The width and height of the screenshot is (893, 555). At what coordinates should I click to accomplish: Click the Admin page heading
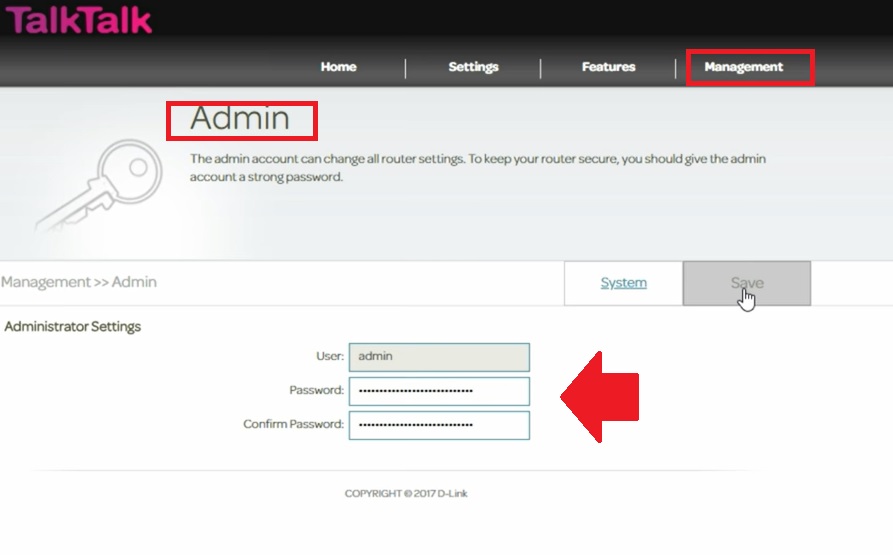(240, 119)
